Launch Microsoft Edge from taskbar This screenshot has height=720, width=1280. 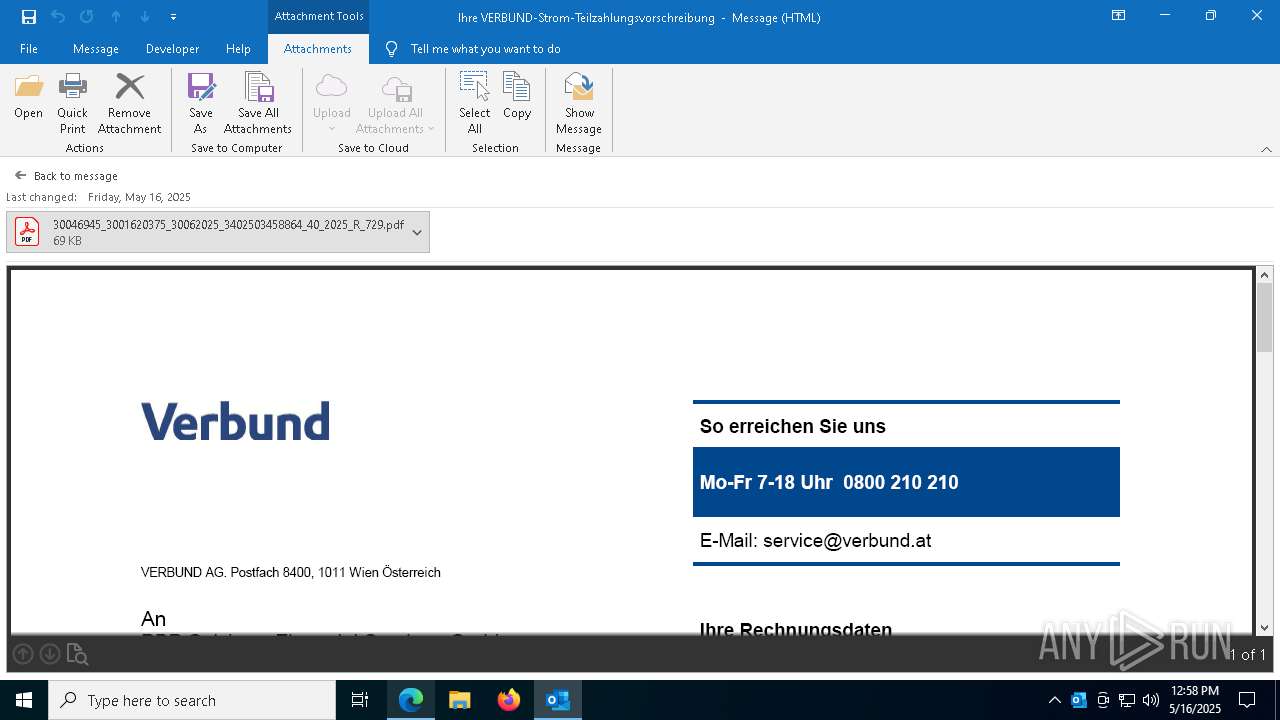tap(411, 700)
